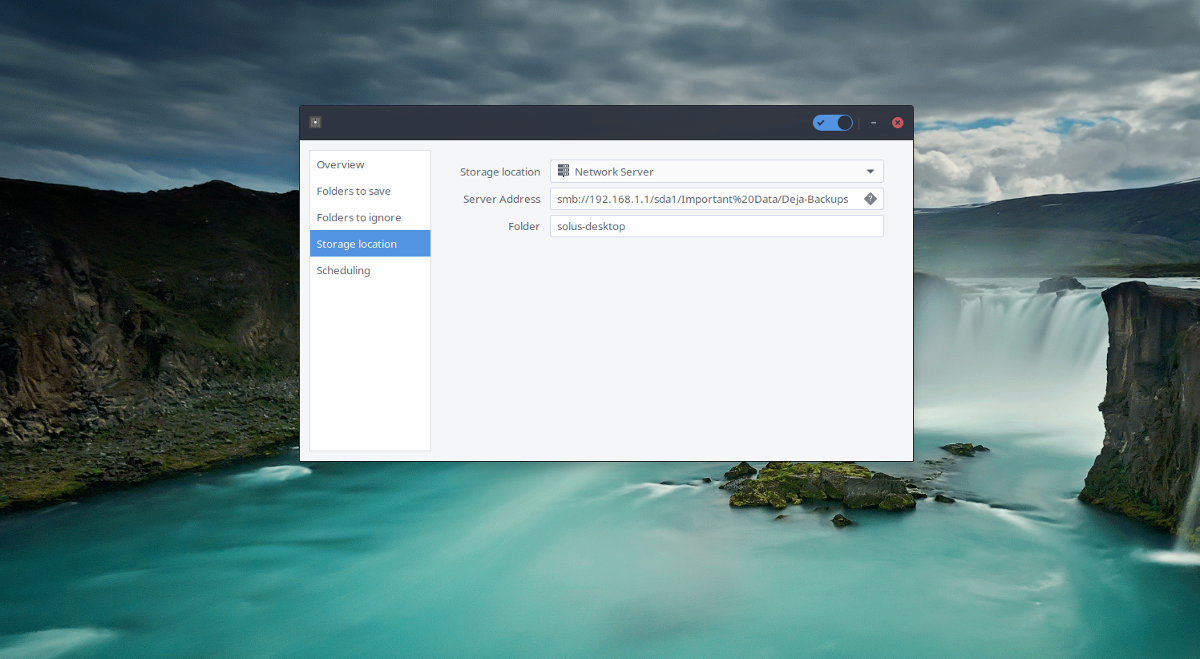Click the help icon in Server Address field
Viewport: 1200px width, 659px height.
tap(870, 199)
